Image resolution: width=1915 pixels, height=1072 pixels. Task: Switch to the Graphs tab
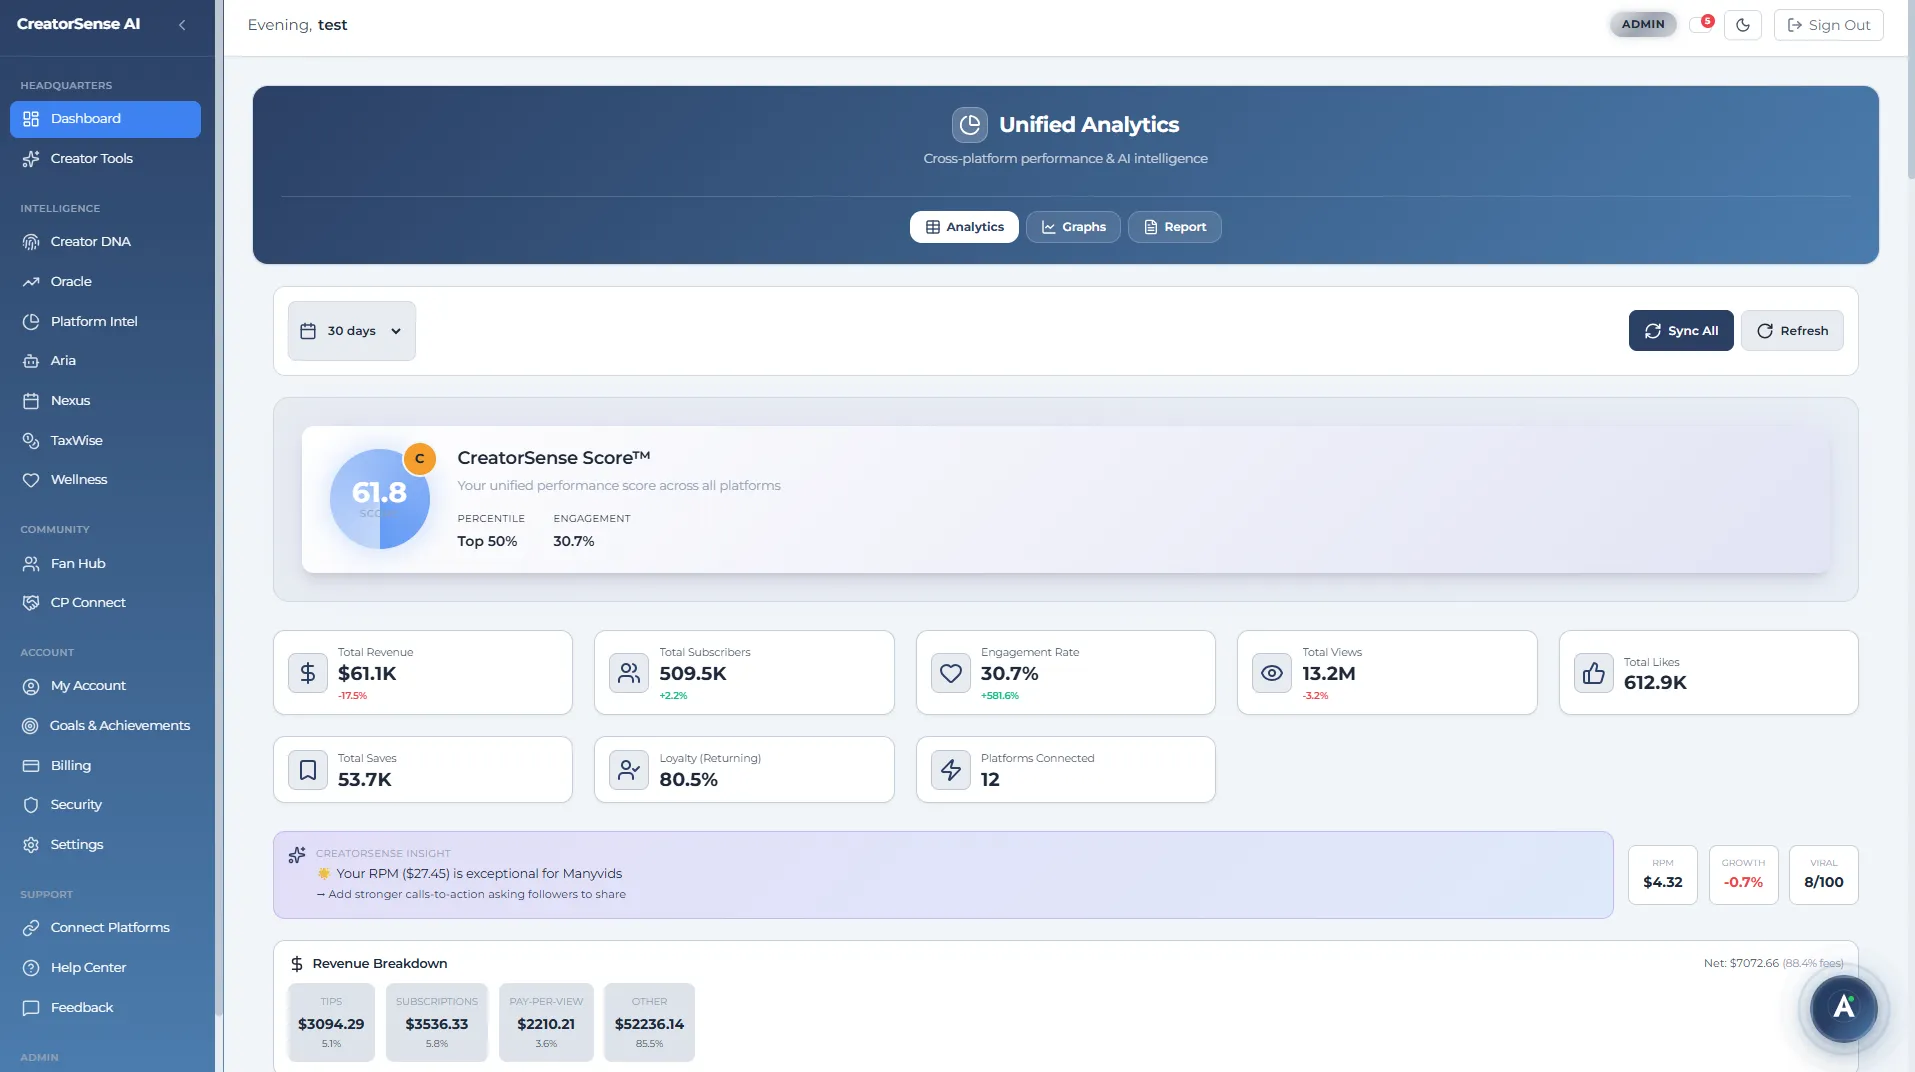(1072, 226)
